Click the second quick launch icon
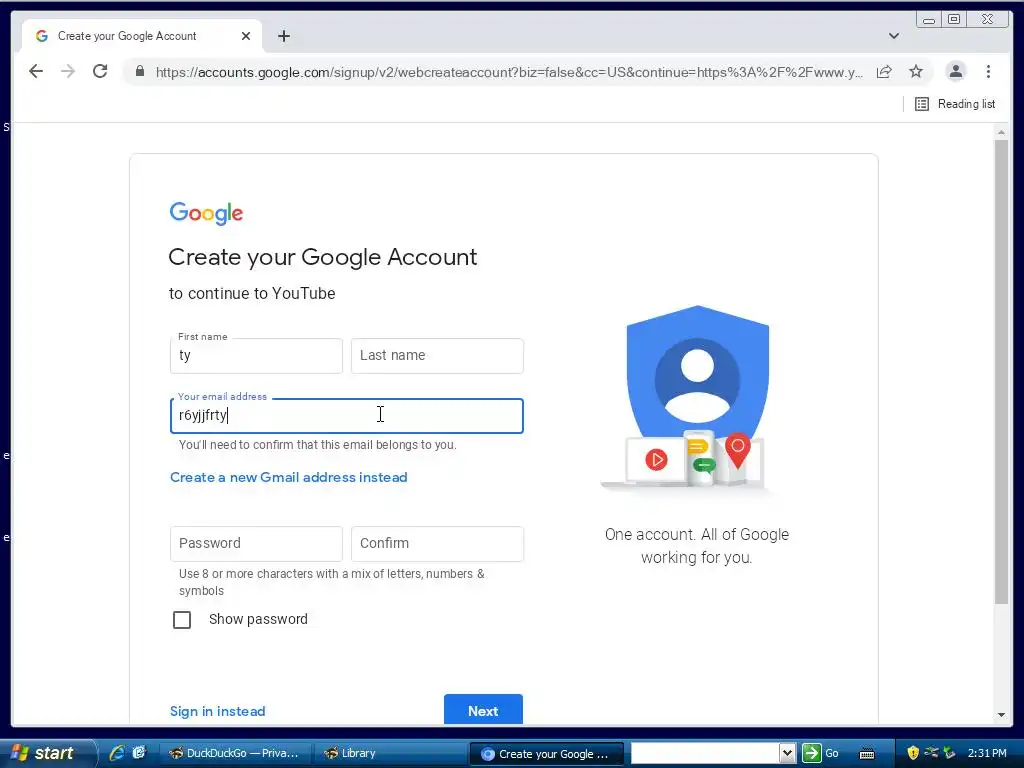Viewport: 1024px width, 768px height. pos(139,753)
